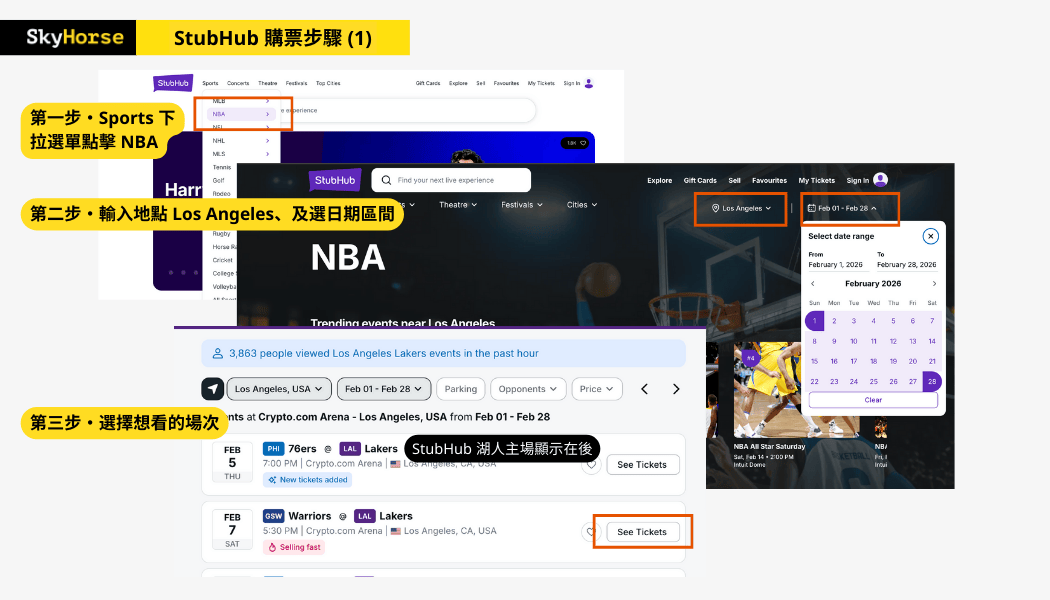The height and width of the screenshot is (600, 1050).
Task: Click the magnifier icon in the search bar
Action: (386, 180)
